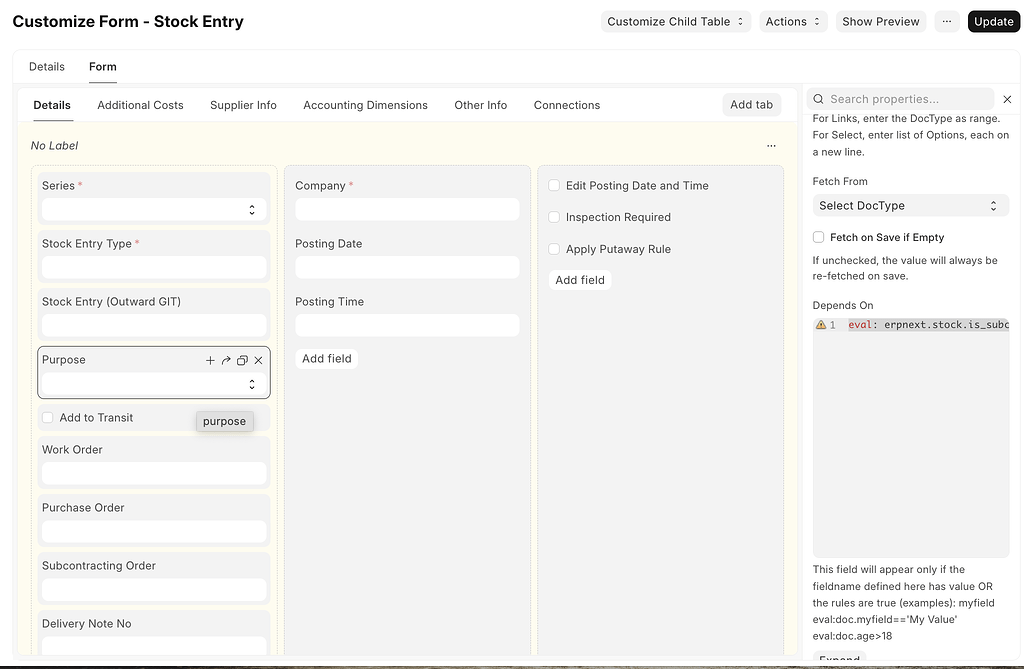Click the Update button

[993, 20]
